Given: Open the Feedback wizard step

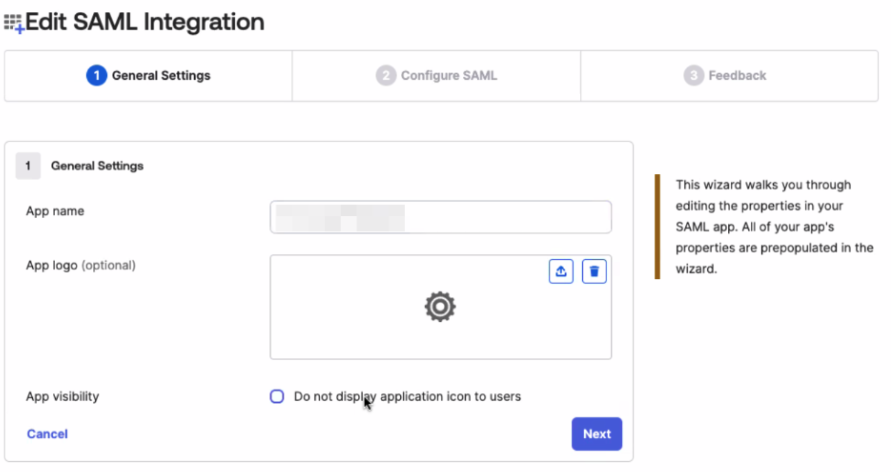Looking at the screenshot, I should [x=729, y=76].
